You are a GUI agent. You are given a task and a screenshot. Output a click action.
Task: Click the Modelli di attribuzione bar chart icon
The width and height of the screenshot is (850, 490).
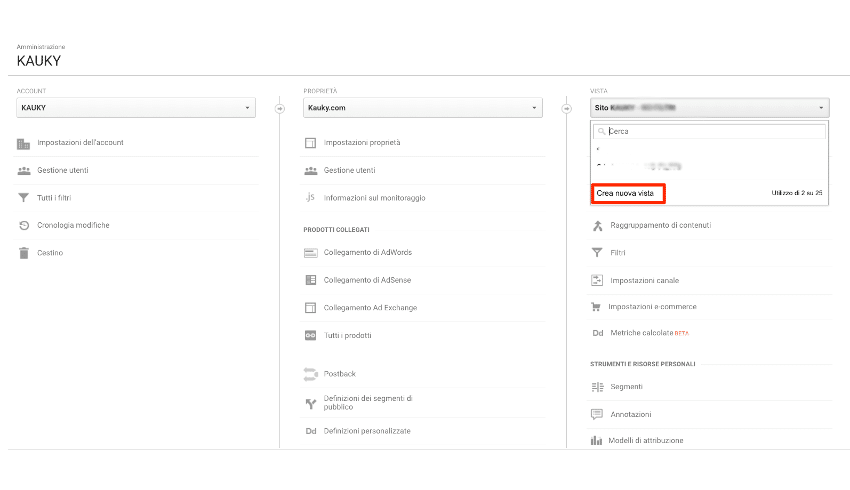(x=596, y=441)
